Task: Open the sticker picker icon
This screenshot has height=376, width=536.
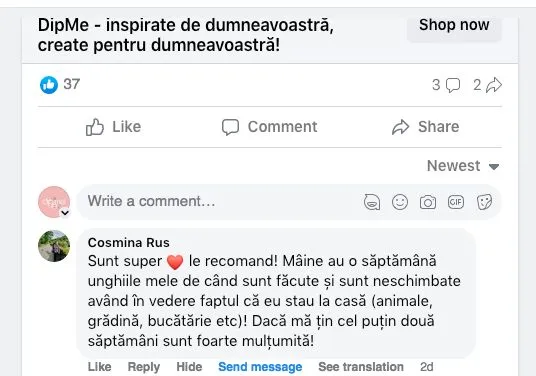Action: tap(484, 202)
